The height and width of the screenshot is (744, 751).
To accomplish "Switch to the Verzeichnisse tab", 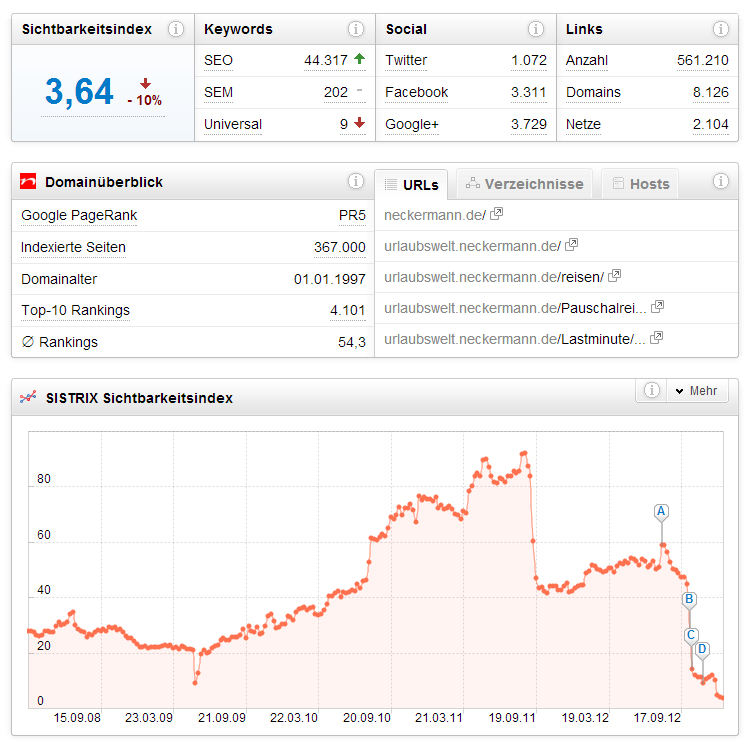I will pyautogui.click(x=525, y=184).
